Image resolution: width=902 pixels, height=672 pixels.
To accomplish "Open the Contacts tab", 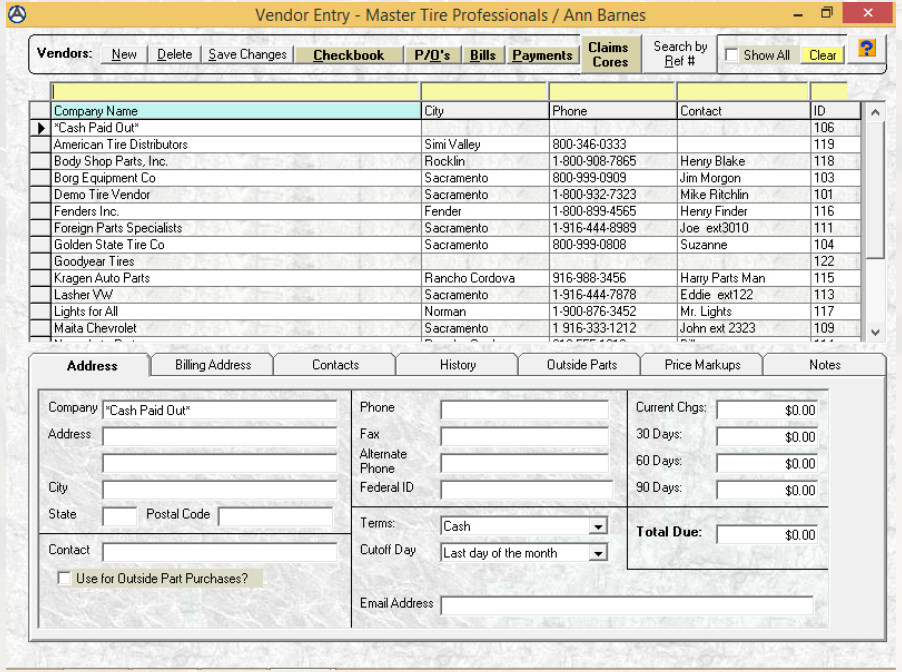I will [335, 365].
